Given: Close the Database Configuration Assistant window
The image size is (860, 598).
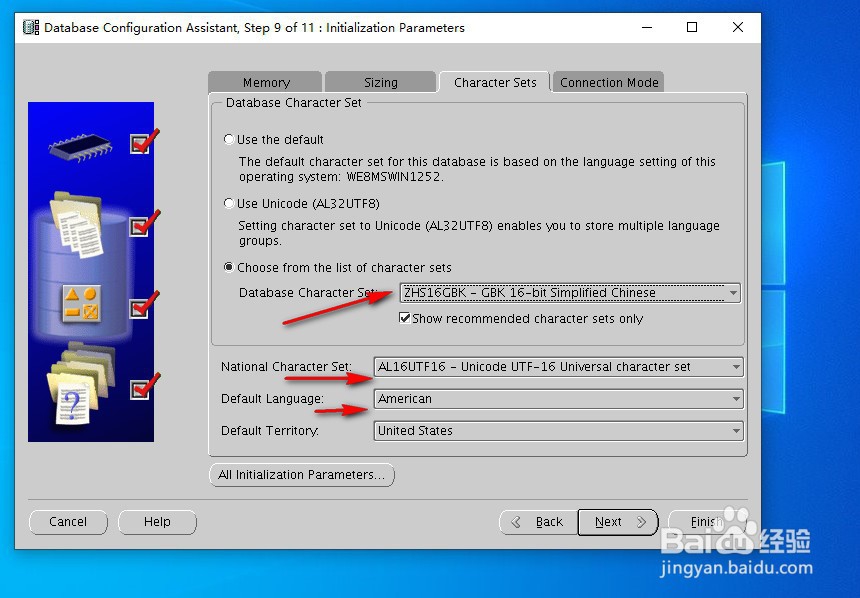Looking at the screenshot, I should coord(738,27).
